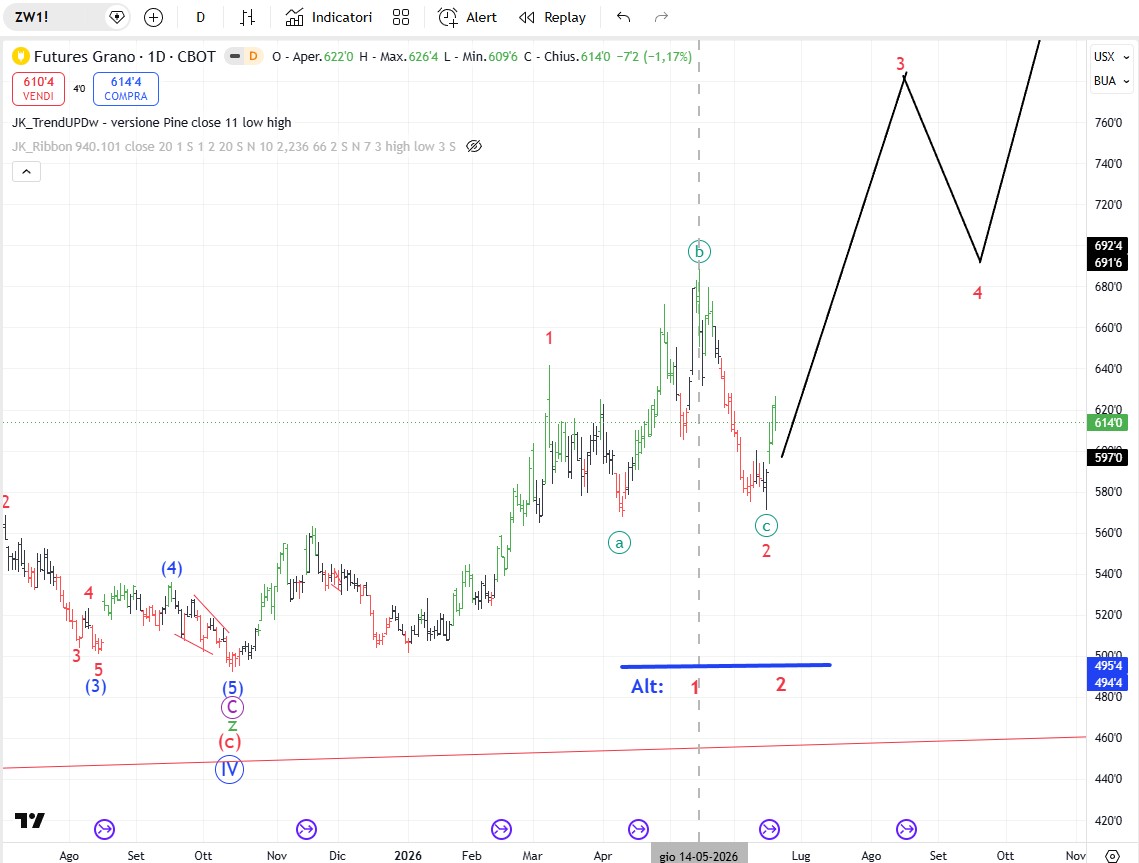Open the Indicatori menu
This screenshot has width=1139, height=863.
(328, 17)
